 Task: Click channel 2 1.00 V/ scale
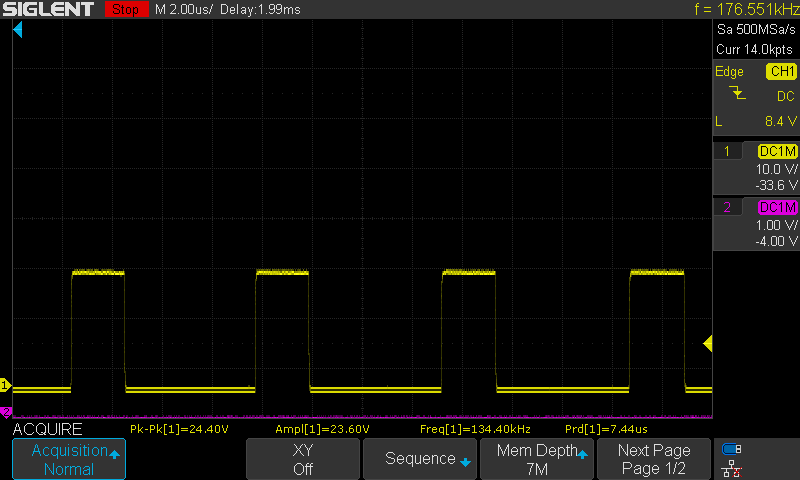pos(777,225)
